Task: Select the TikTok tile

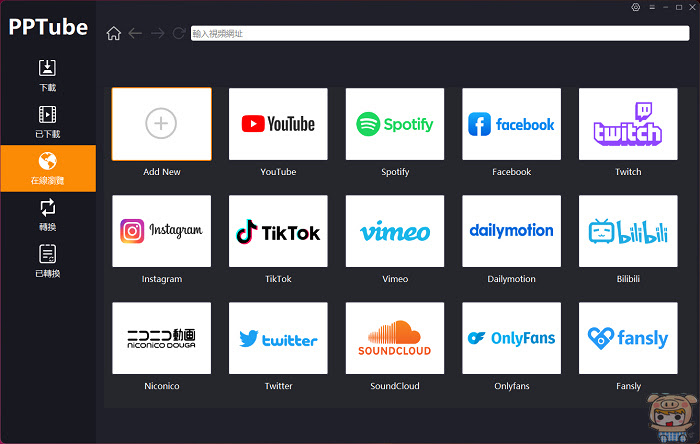Action: [278, 231]
